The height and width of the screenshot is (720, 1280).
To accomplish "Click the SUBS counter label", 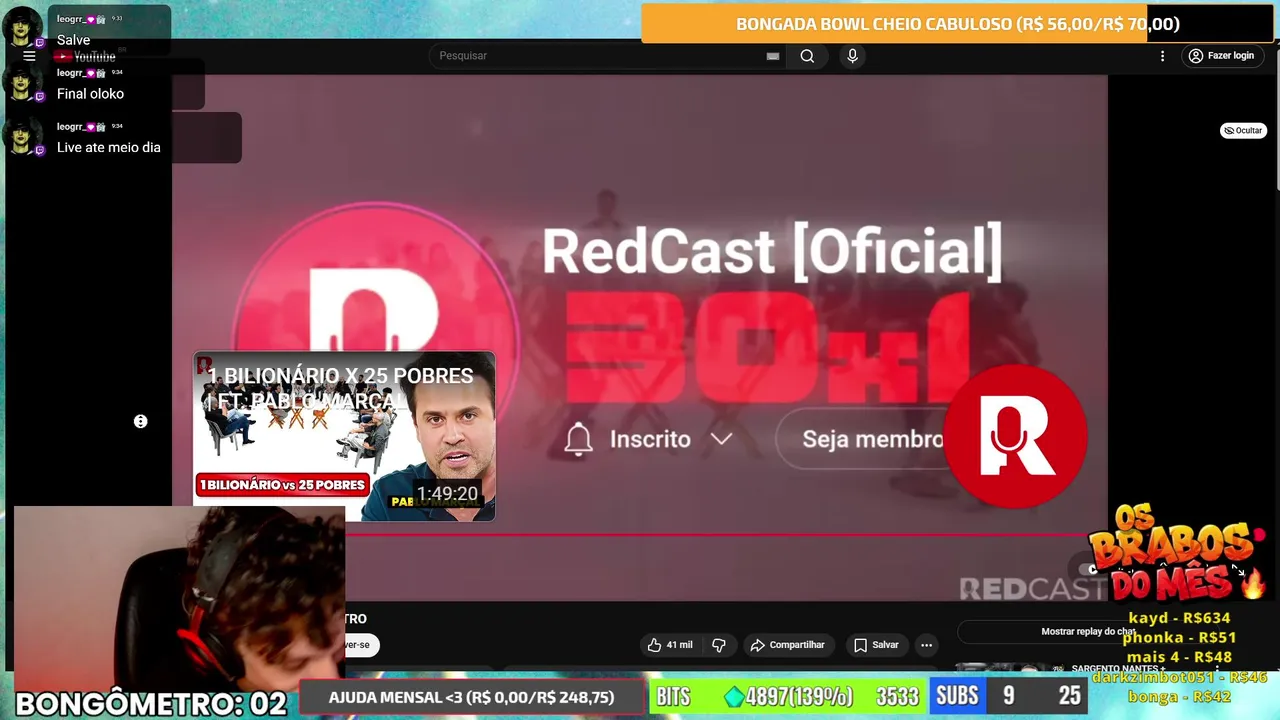I will point(957,696).
